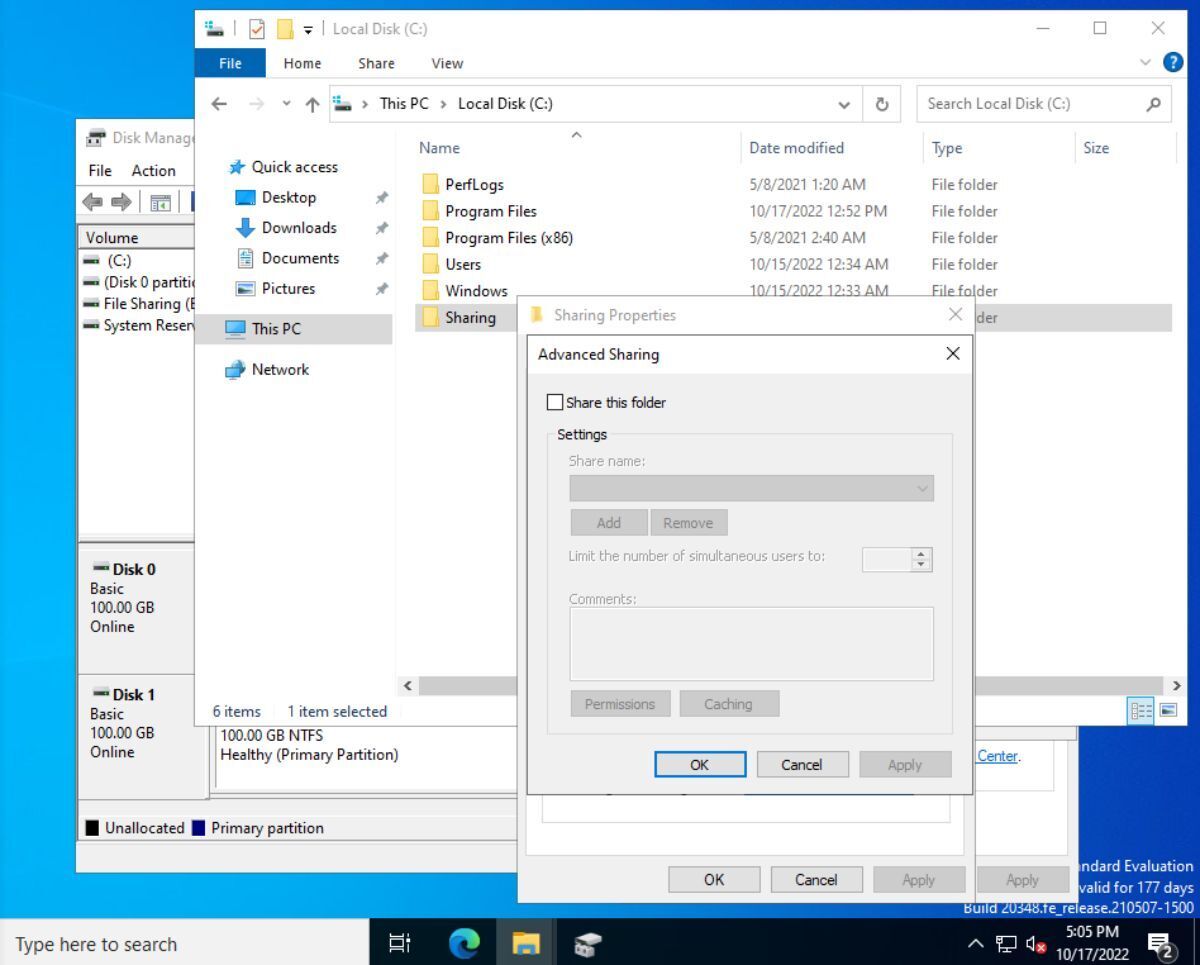Enable the Share this folder checkbox
Screen dimensions: 1200x965
click(x=555, y=402)
